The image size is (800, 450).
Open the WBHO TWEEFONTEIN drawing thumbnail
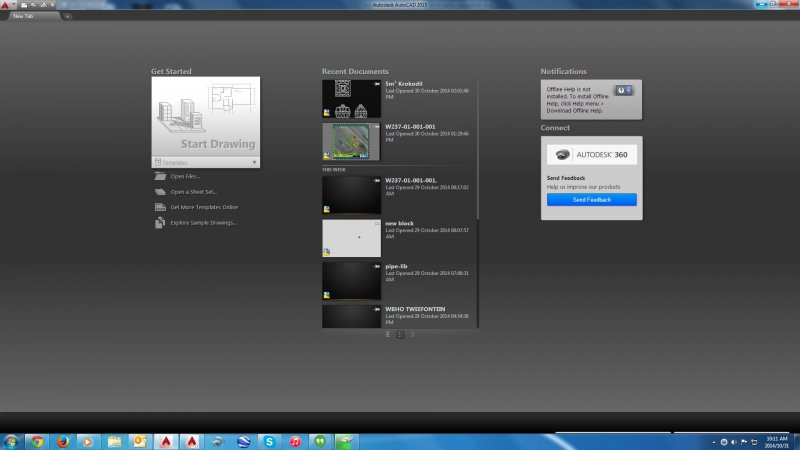point(351,316)
